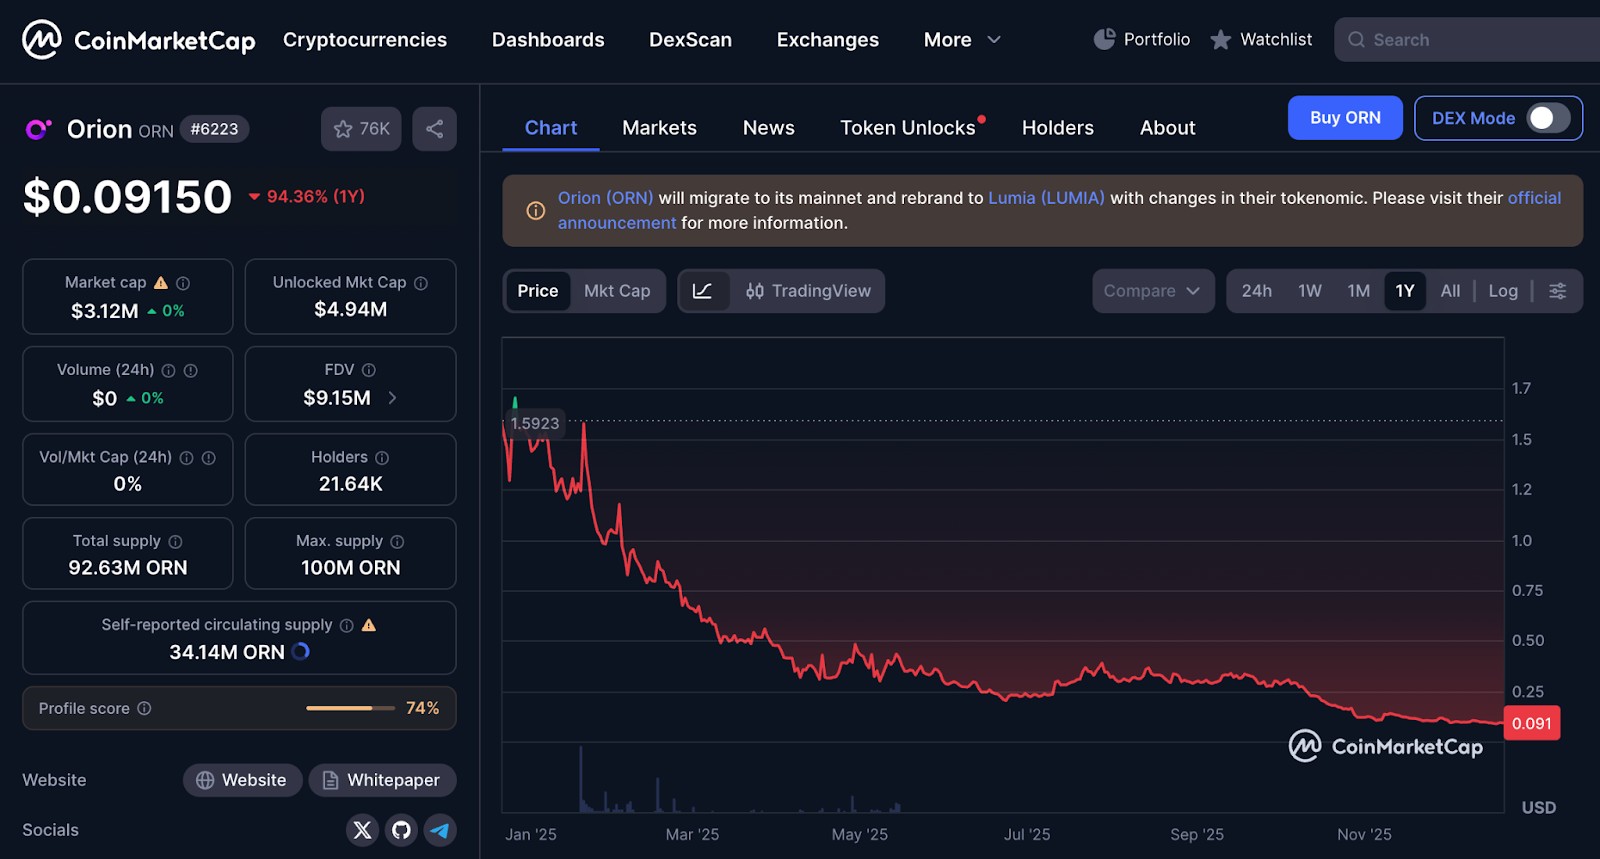The height and width of the screenshot is (859, 1600).
Task: Go to DexScan
Action: click(690, 40)
